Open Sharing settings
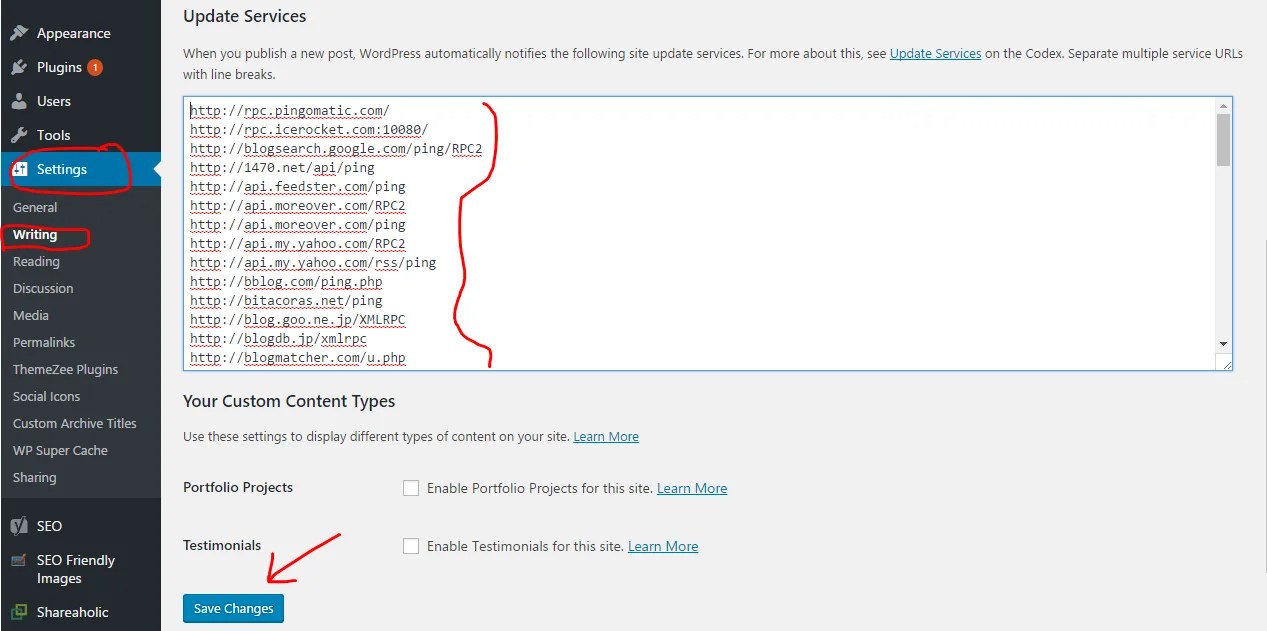The image size is (1267, 631). coord(34,477)
